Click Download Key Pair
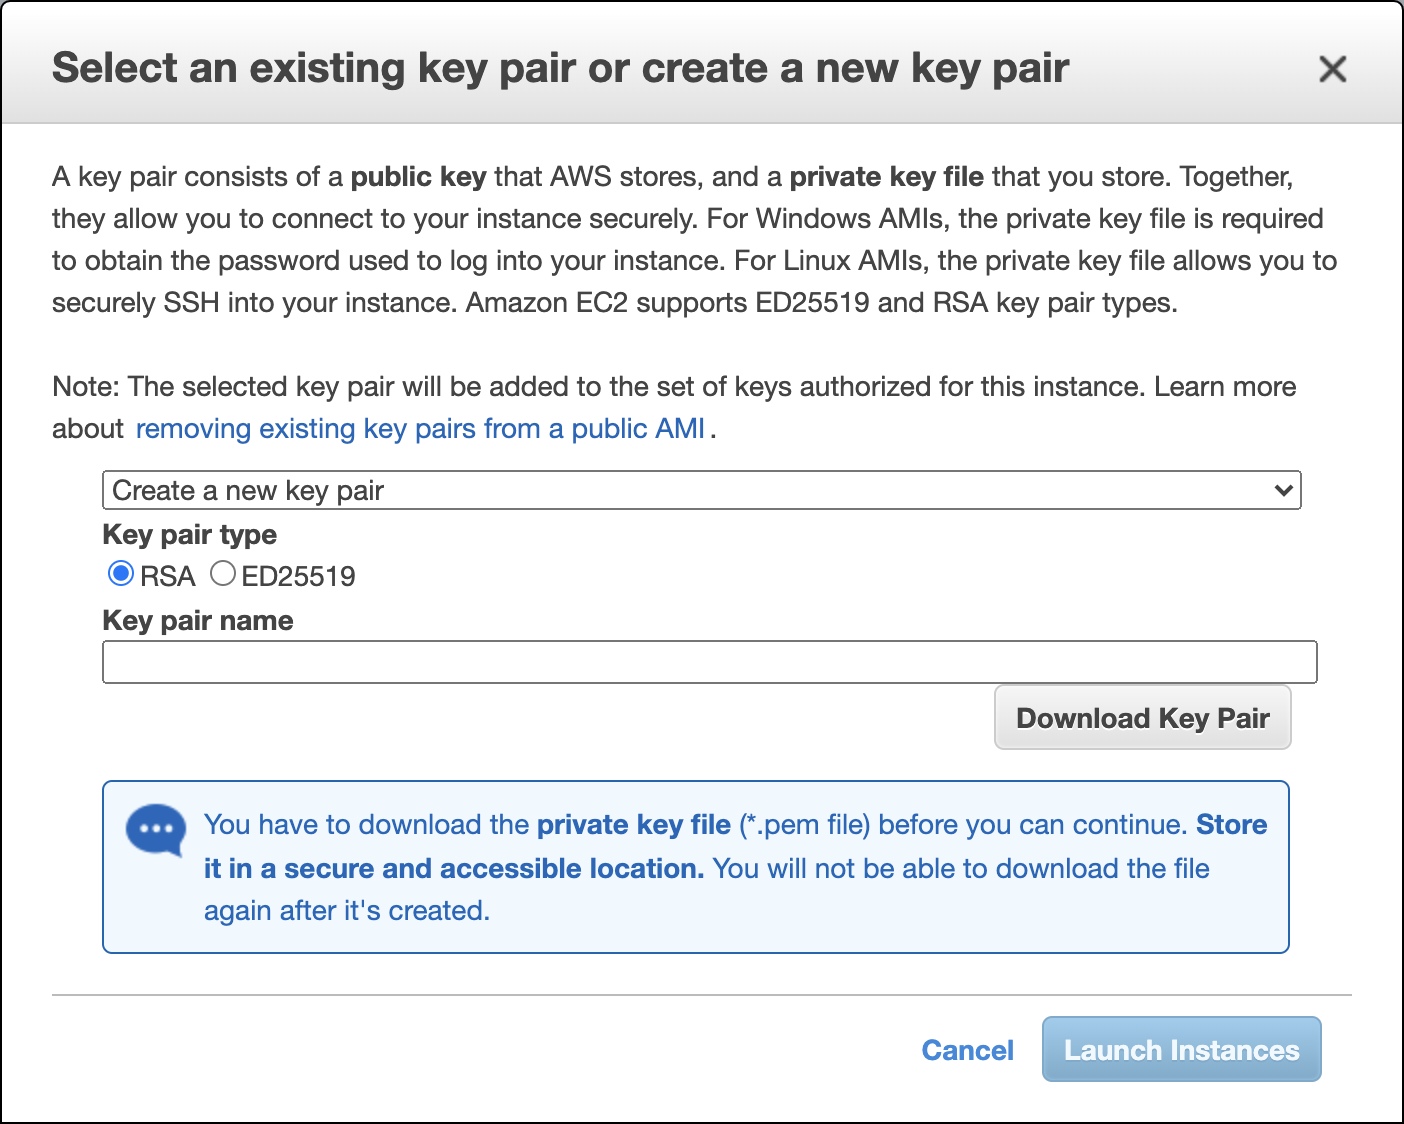This screenshot has width=1404, height=1124. coord(1142,717)
